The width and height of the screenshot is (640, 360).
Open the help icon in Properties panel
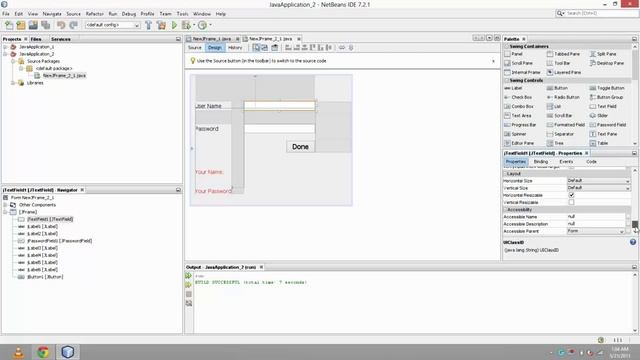(633, 242)
